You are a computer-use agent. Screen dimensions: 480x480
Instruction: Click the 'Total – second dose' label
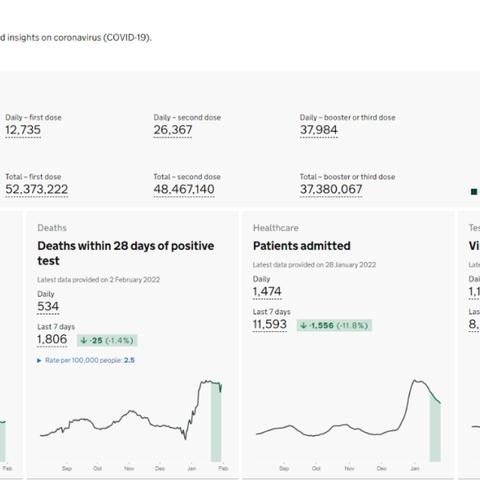coord(187,177)
